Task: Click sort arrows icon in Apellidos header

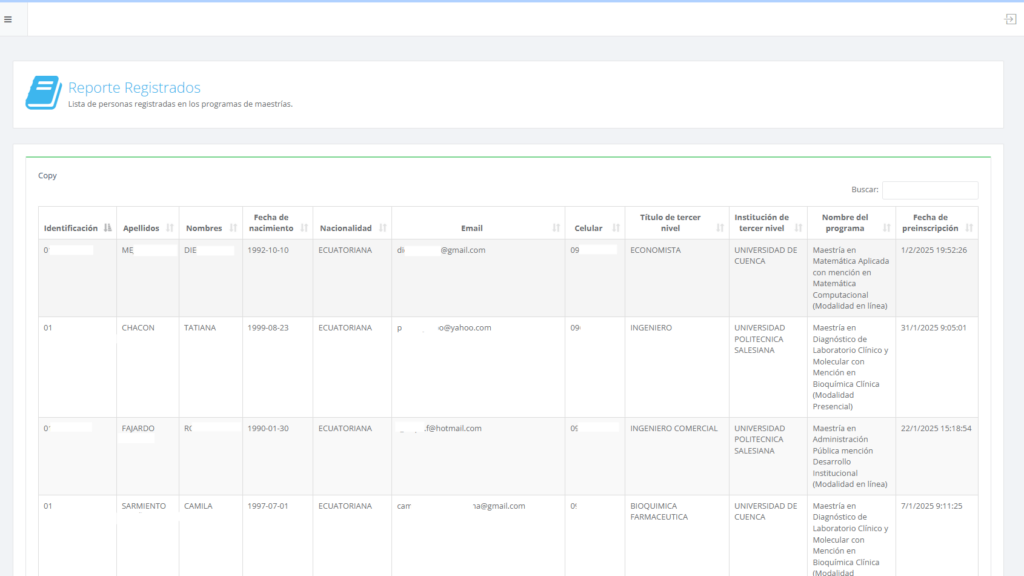Action: (x=170, y=228)
